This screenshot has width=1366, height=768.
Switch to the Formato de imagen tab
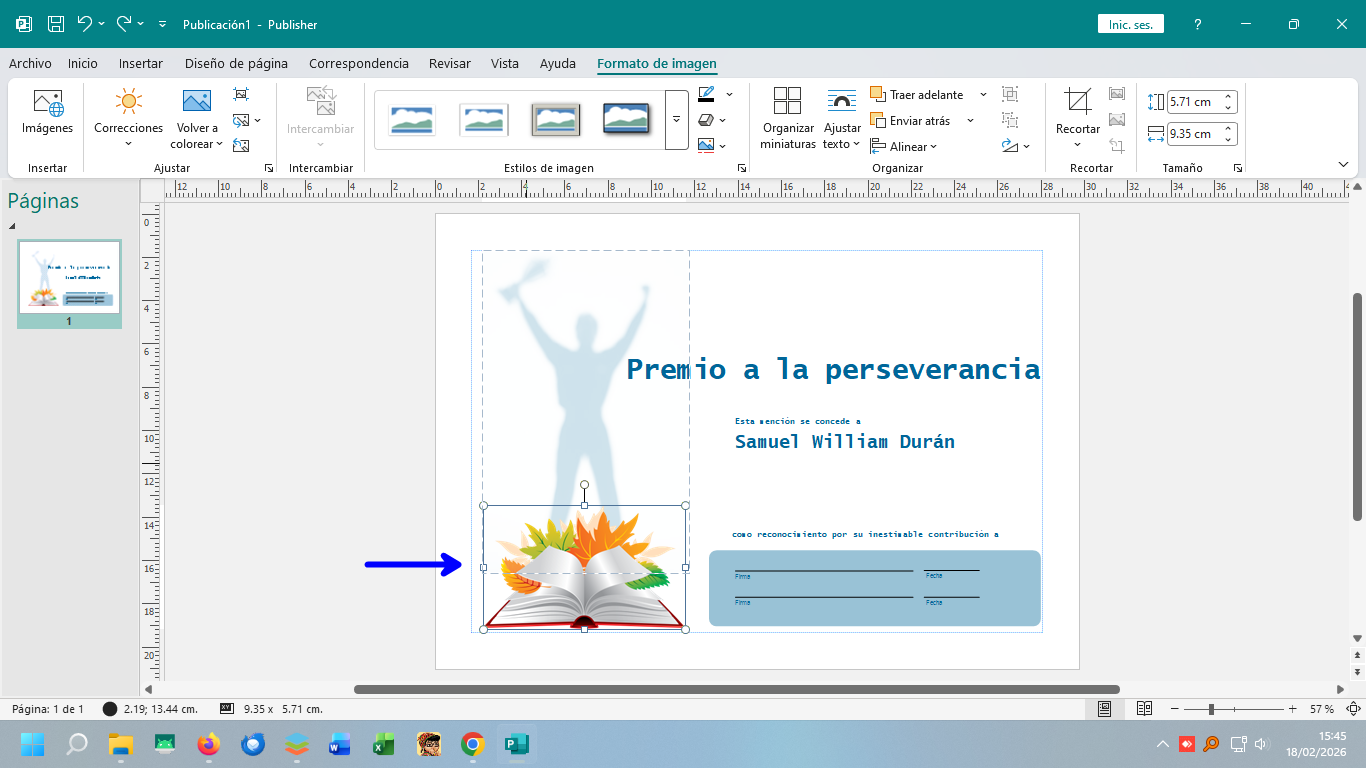(x=656, y=62)
